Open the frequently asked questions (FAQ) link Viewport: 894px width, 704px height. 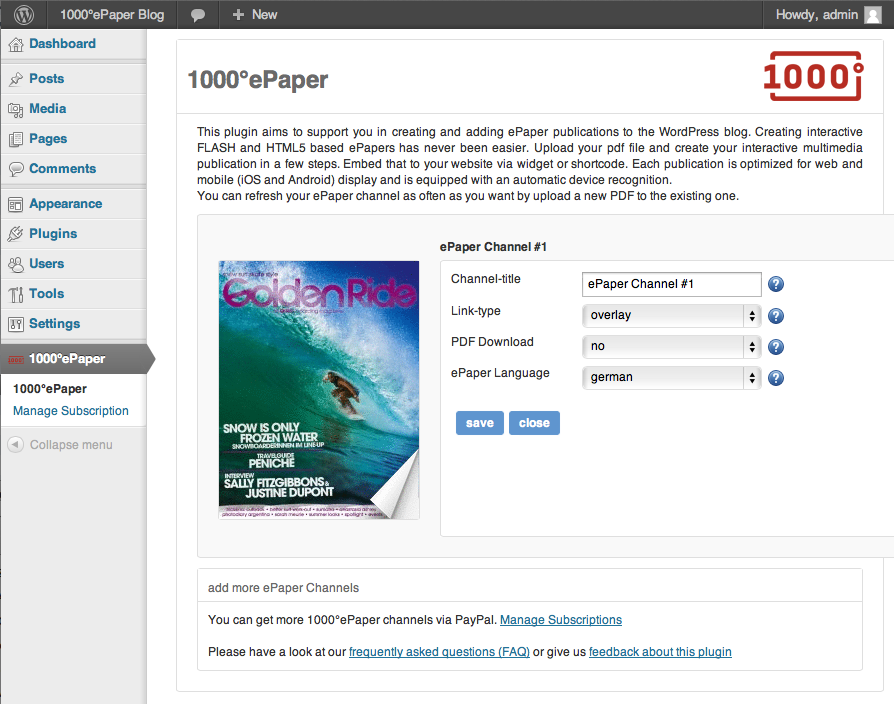tap(439, 652)
